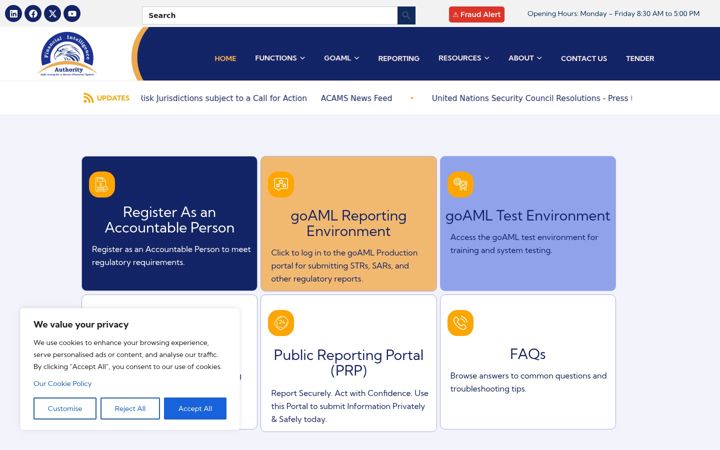Viewport: 720px width, 450px height.
Task: Click the ACAMS News Feed ticker link
Action: pos(356,98)
